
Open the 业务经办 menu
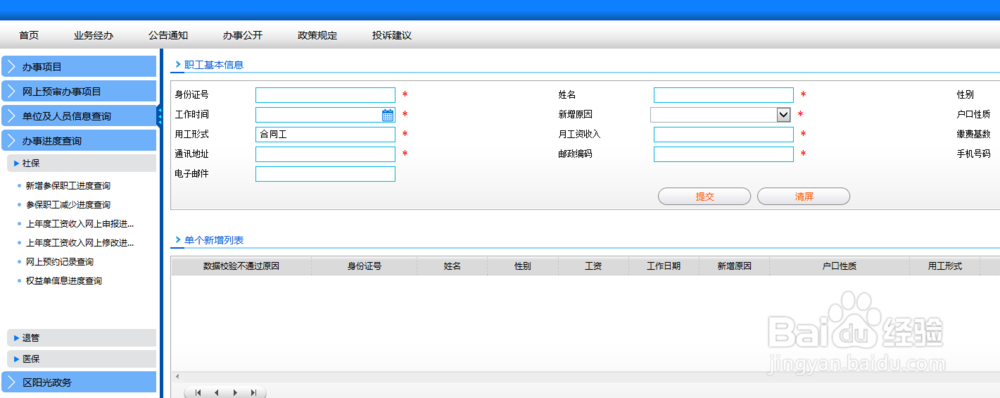(93, 36)
